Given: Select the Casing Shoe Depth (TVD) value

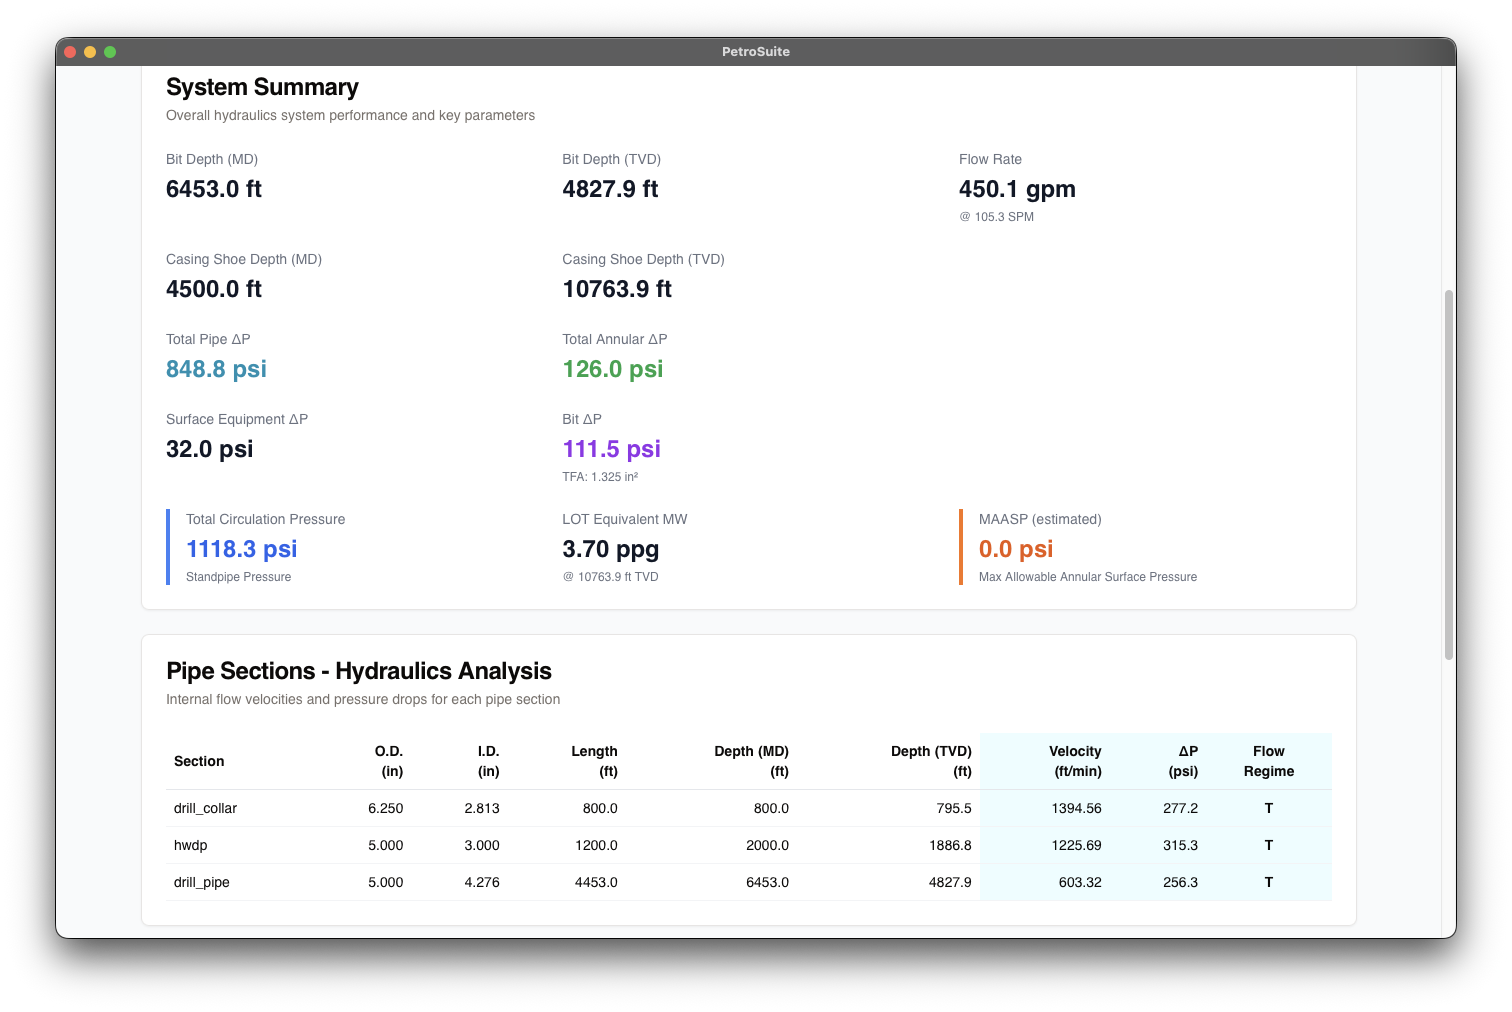Looking at the screenshot, I should [615, 289].
